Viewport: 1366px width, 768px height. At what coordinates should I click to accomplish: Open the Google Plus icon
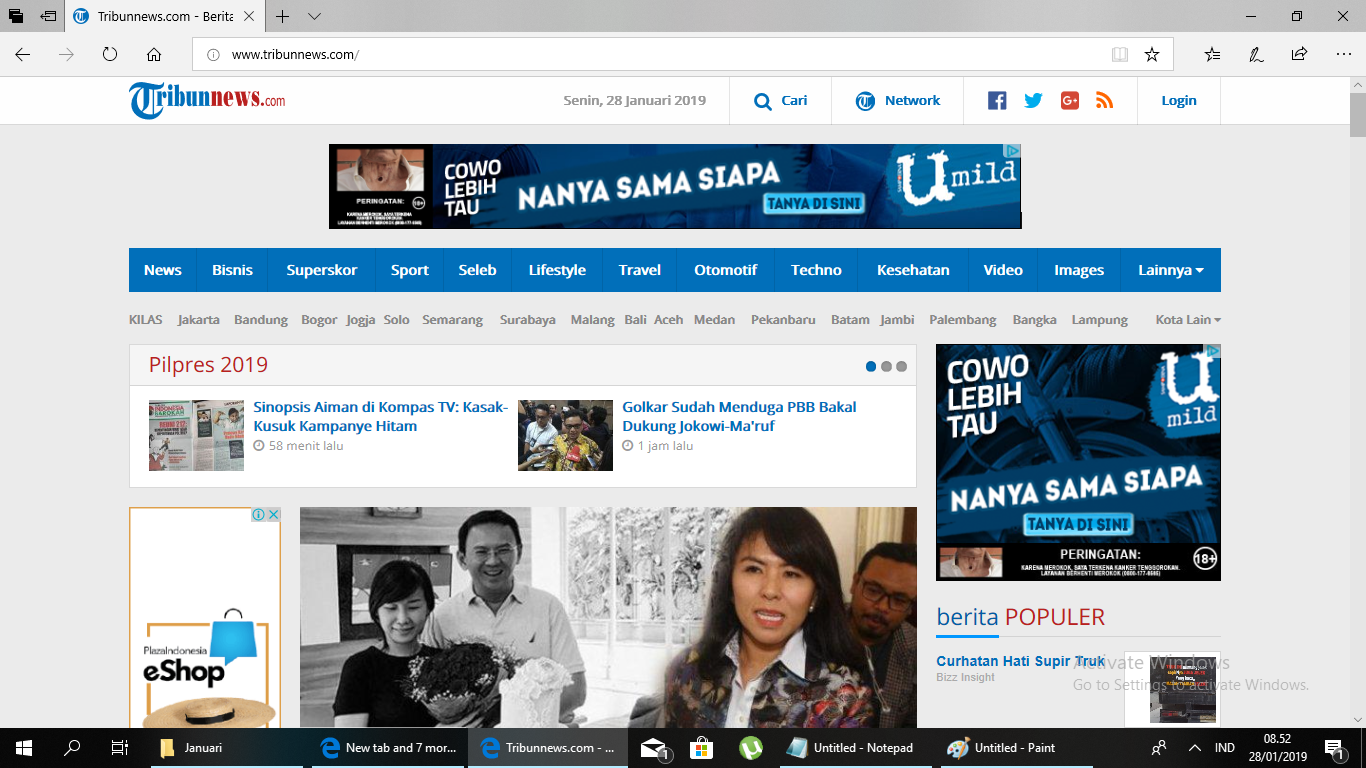pos(1070,101)
